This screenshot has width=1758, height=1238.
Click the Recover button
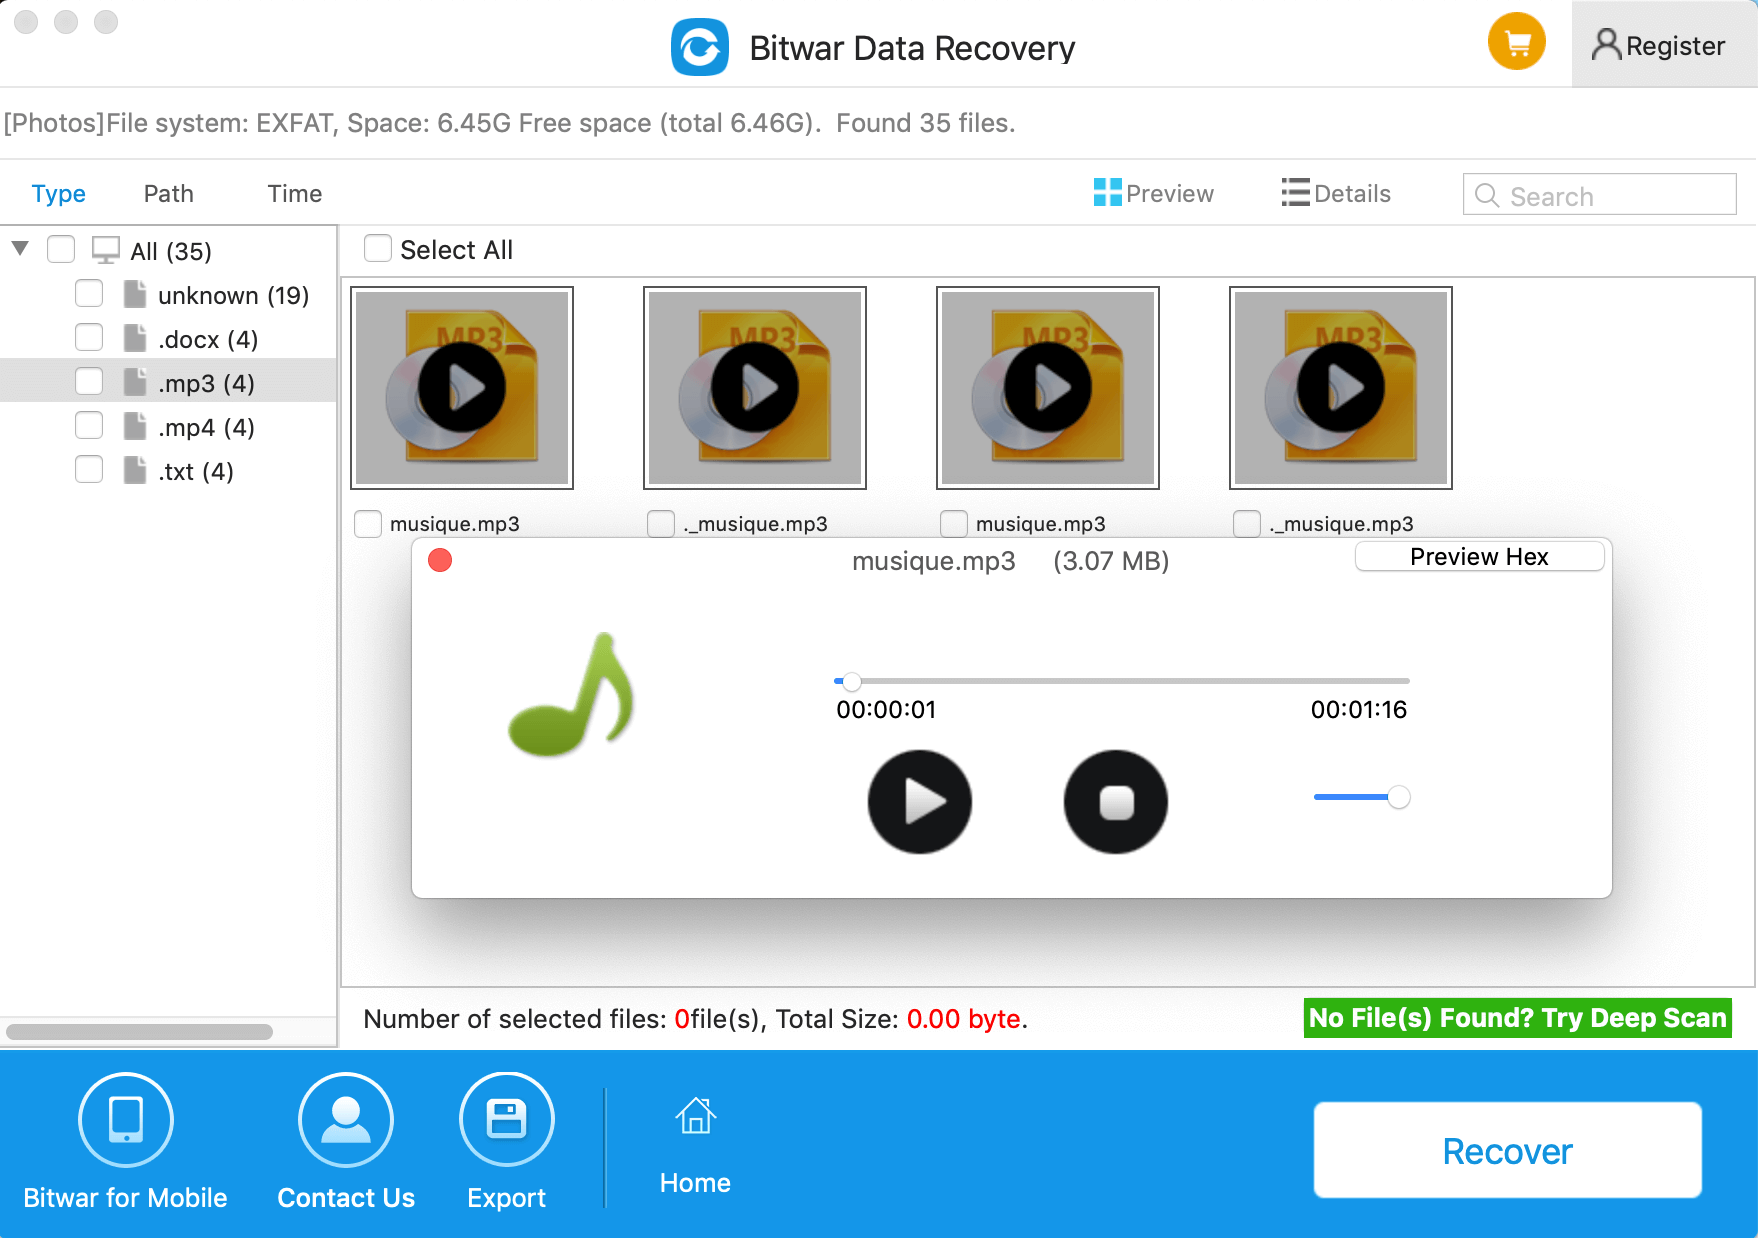[1508, 1151]
